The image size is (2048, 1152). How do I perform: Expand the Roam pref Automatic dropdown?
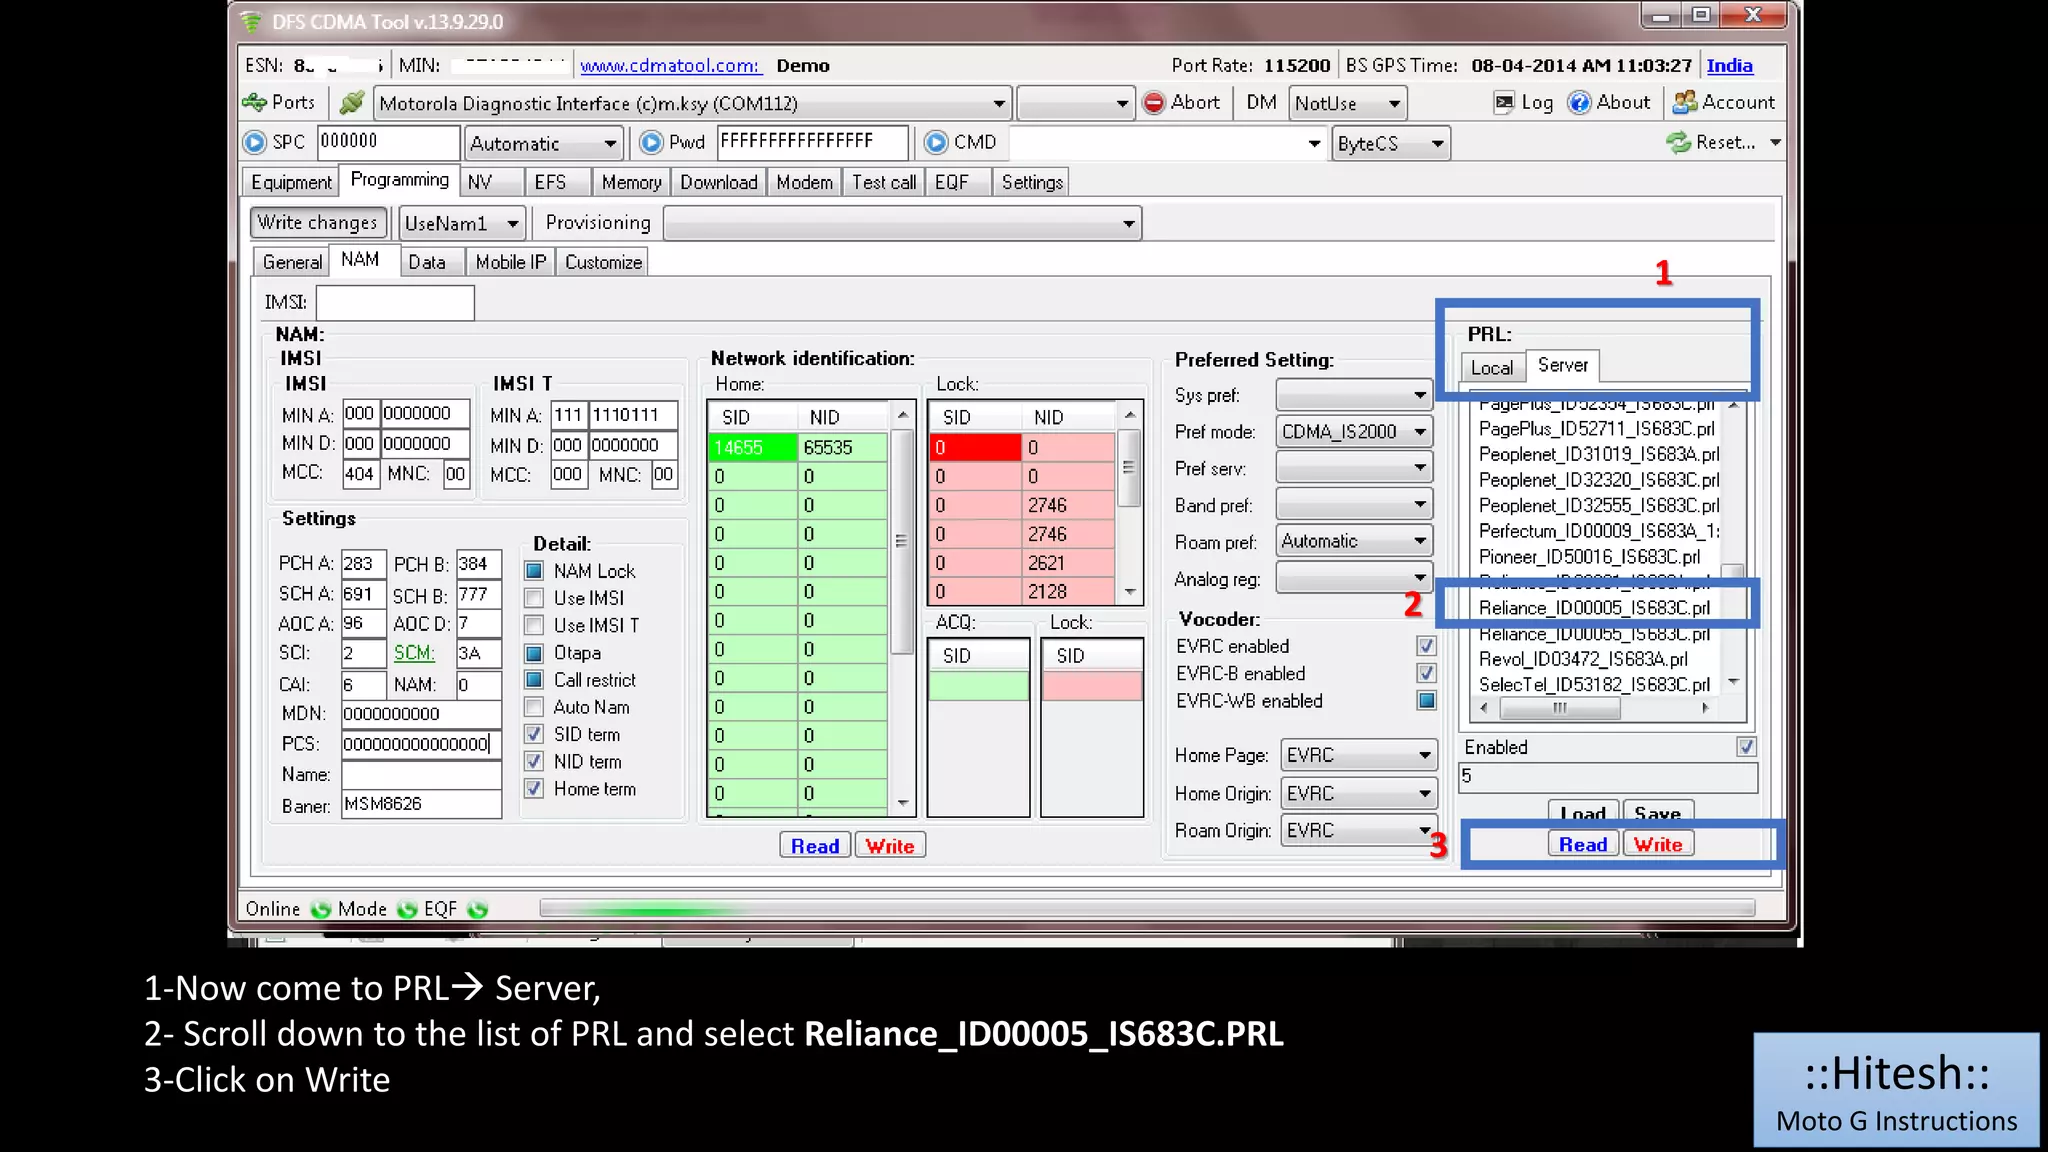point(1419,541)
